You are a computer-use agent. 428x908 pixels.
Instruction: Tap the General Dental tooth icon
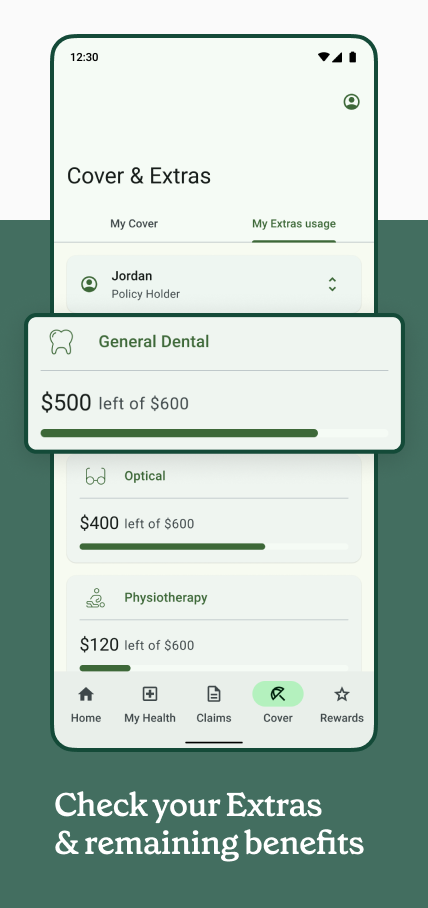(61, 342)
